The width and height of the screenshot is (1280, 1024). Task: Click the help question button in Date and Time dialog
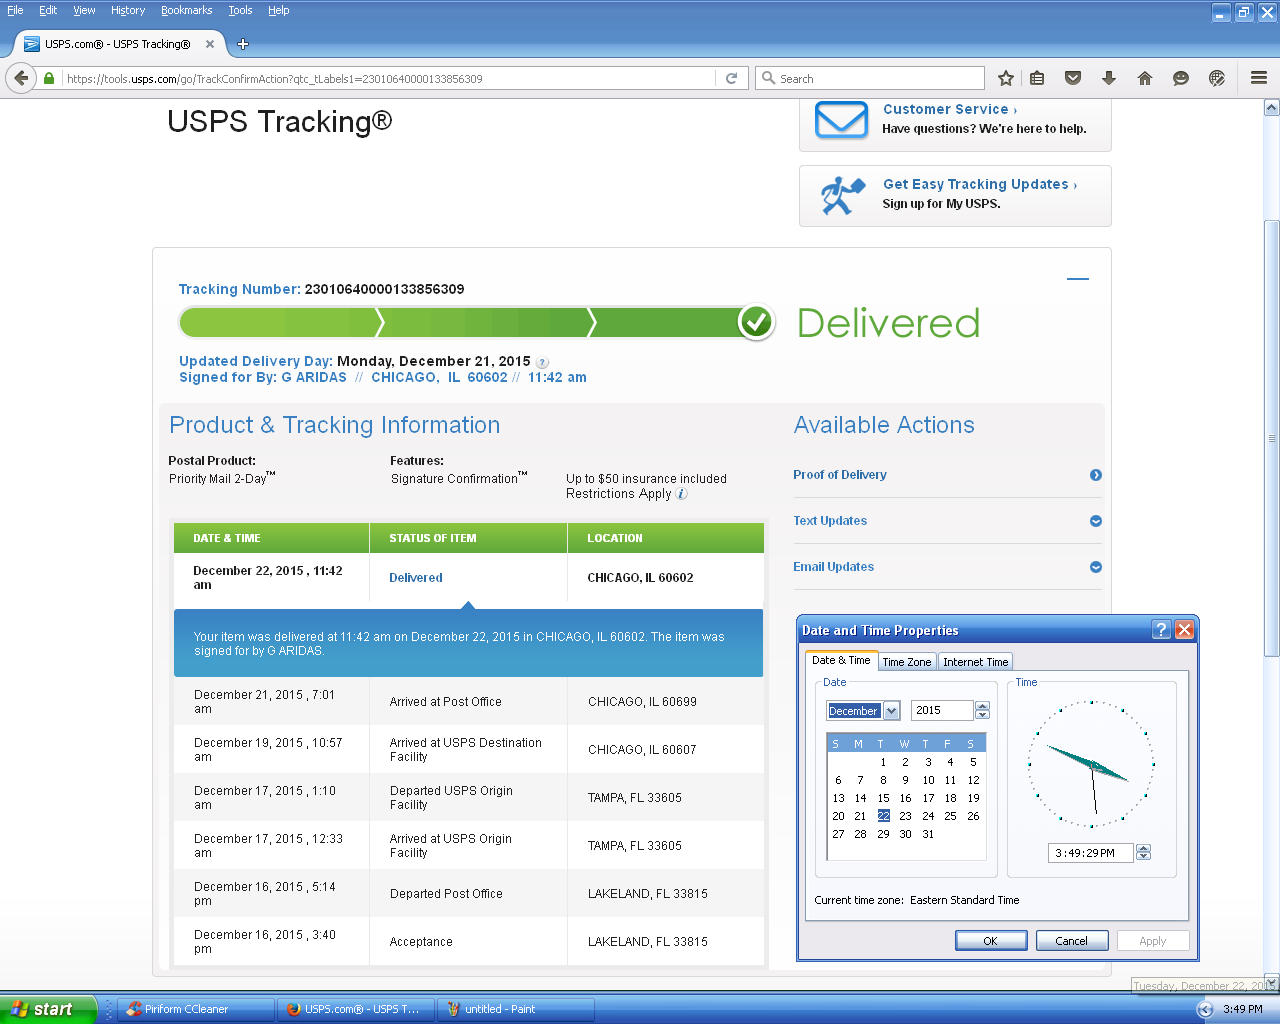1161,629
